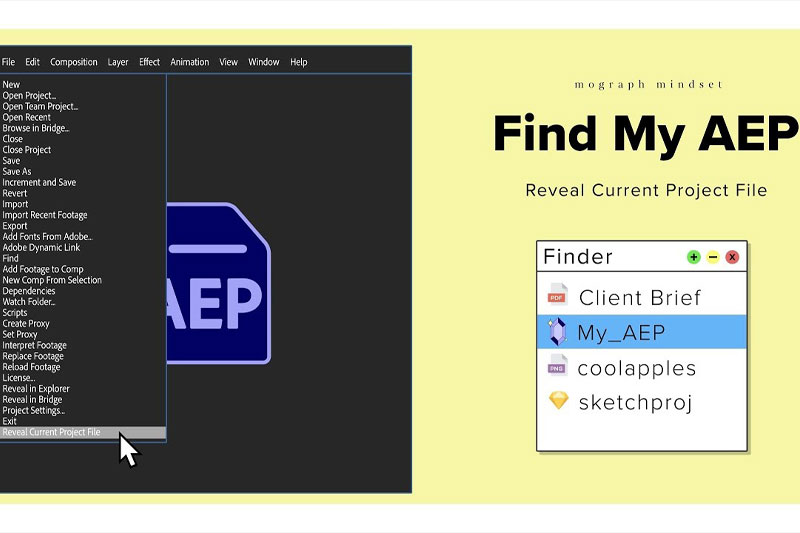Select Save in the File menu
Viewport: 800px width, 533px height.
click(11, 161)
